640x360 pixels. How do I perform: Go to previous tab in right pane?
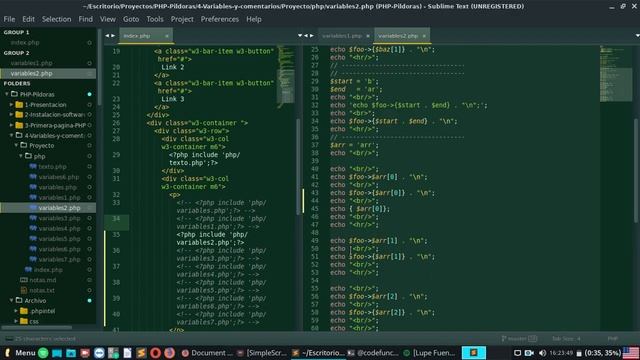coord(306,36)
